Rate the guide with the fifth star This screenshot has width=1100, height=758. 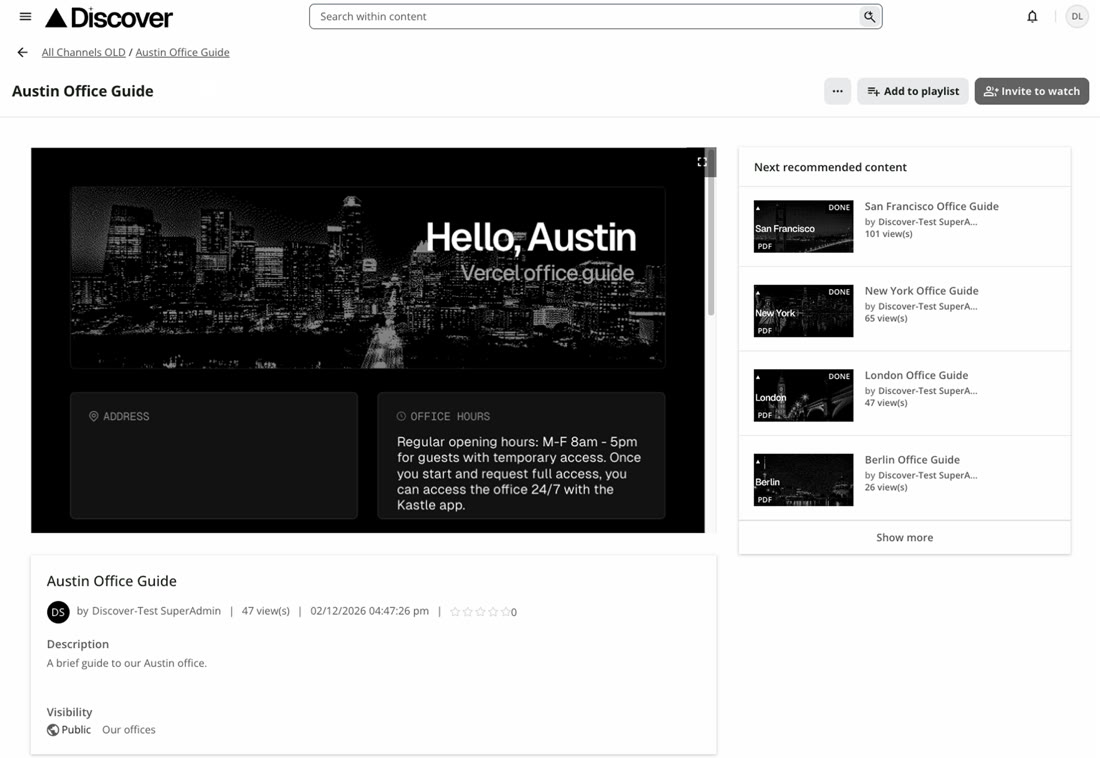point(505,612)
